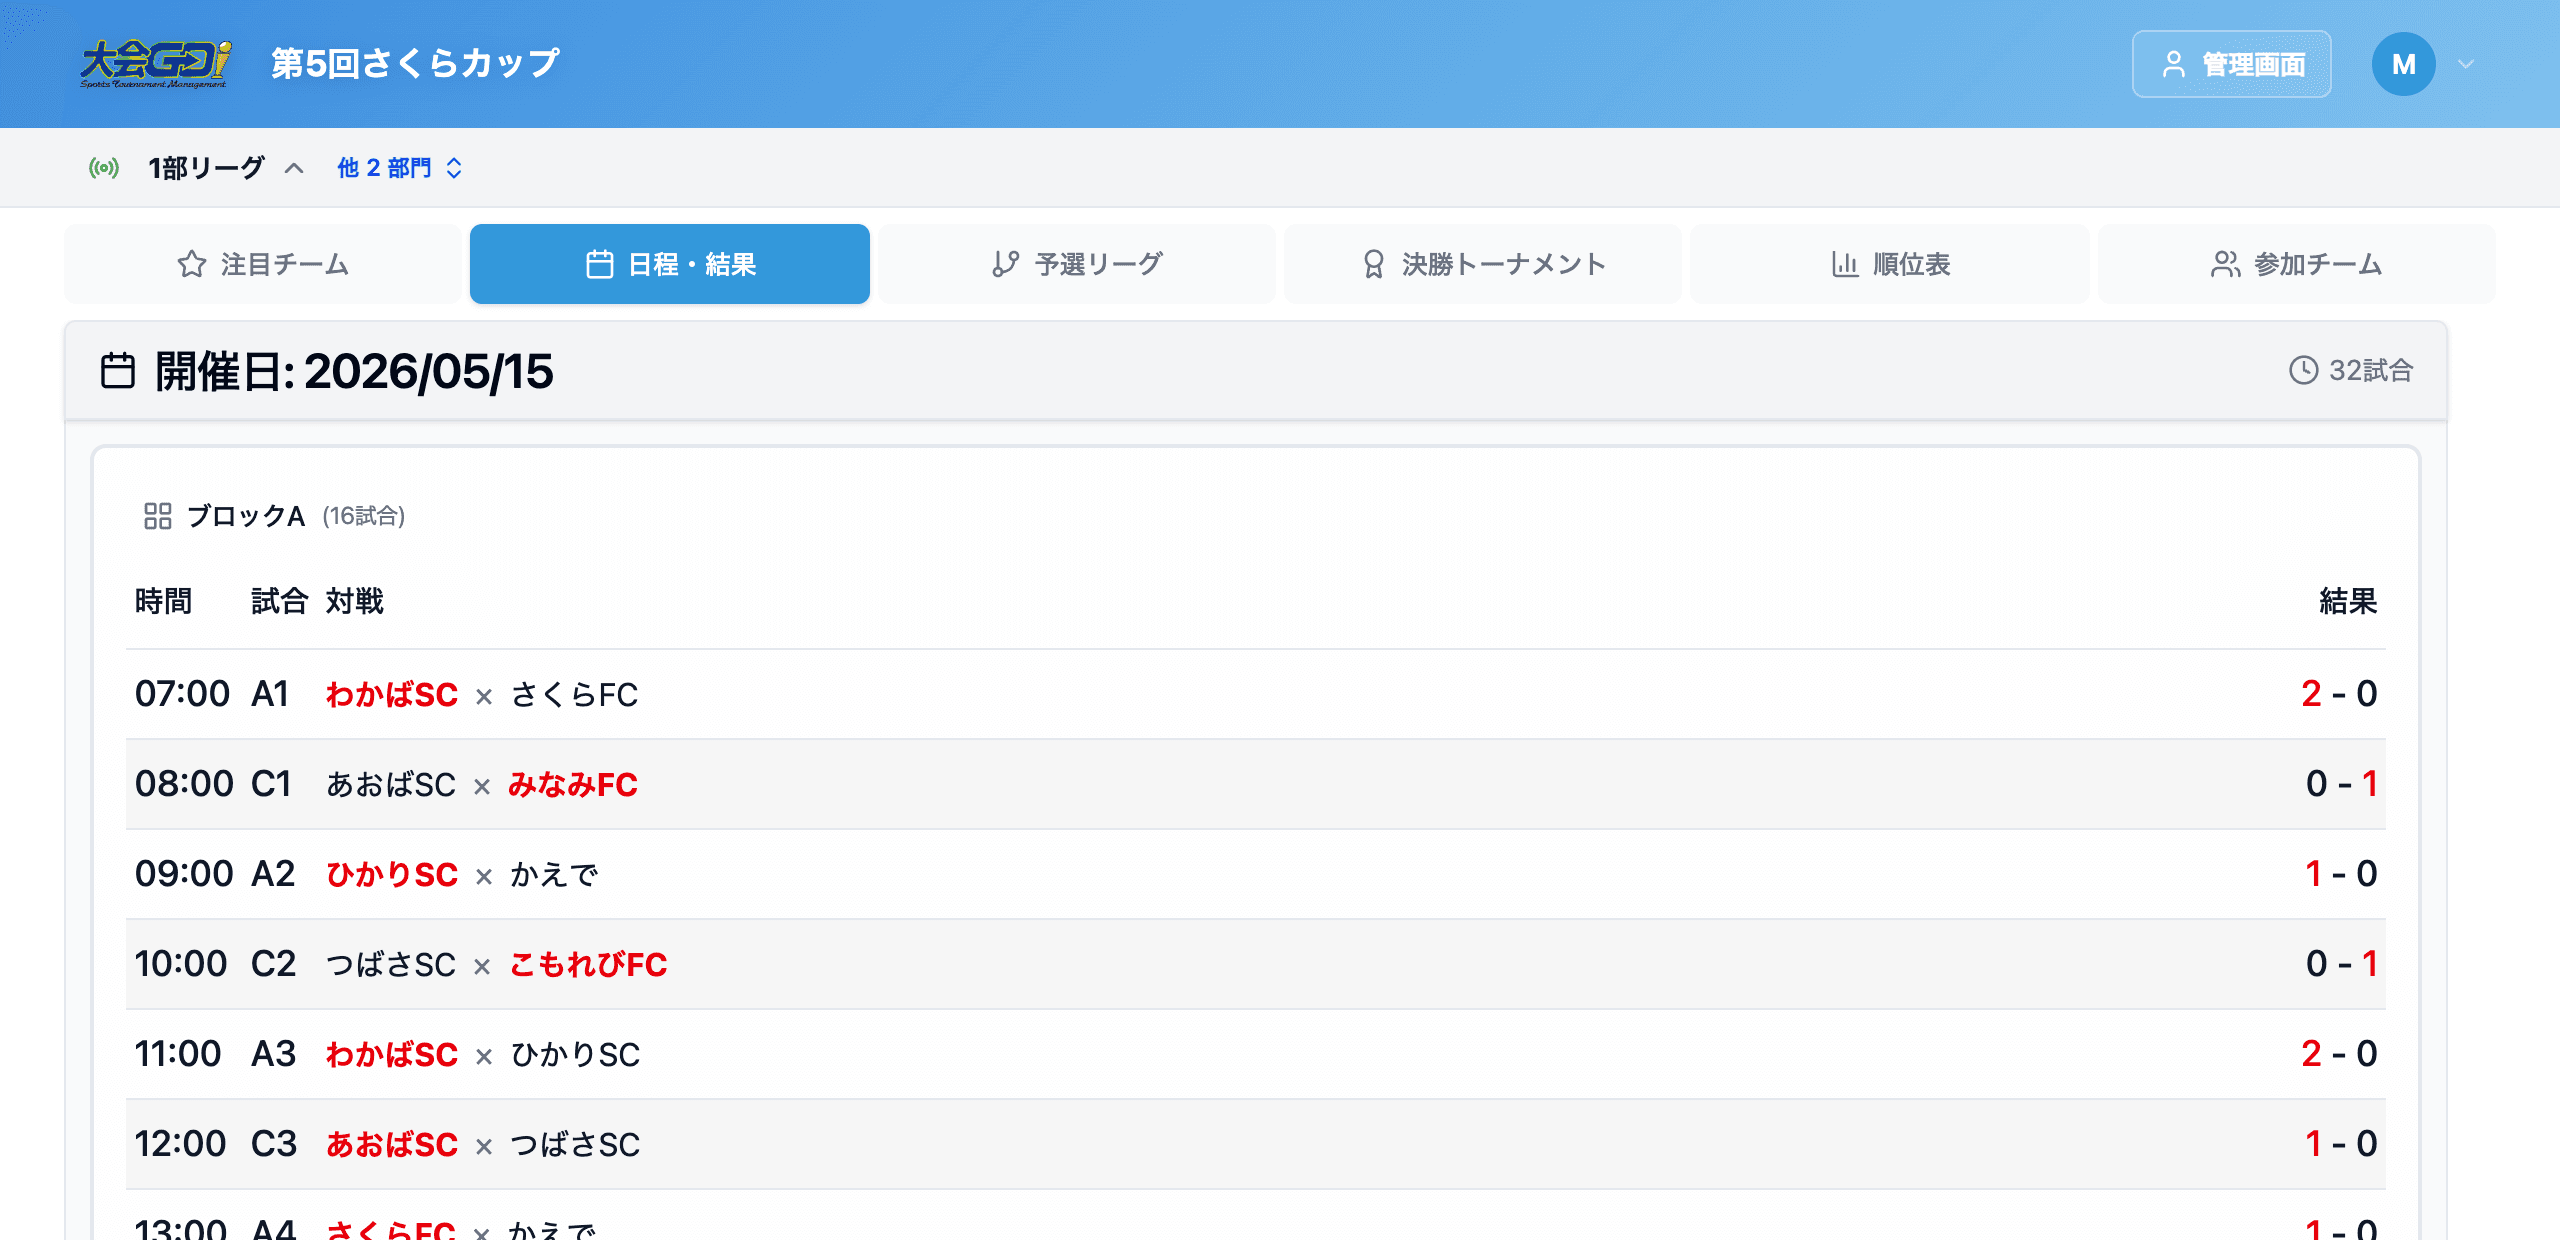2560x1240 pixels.
Task: Select the 日程・結果 tab
Action: [670, 264]
